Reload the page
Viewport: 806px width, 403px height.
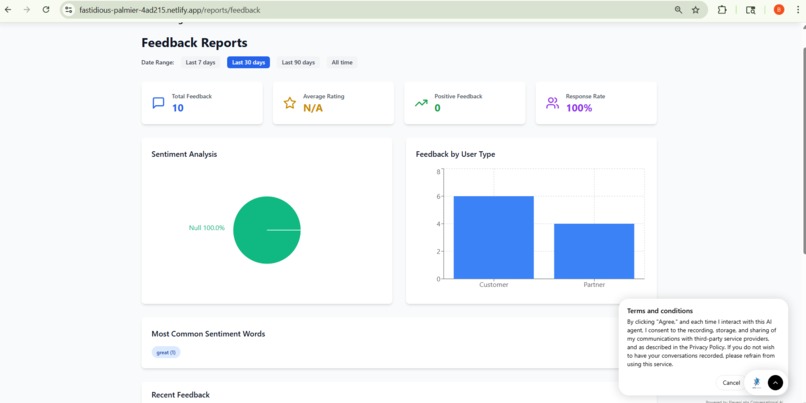click(46, 10)
